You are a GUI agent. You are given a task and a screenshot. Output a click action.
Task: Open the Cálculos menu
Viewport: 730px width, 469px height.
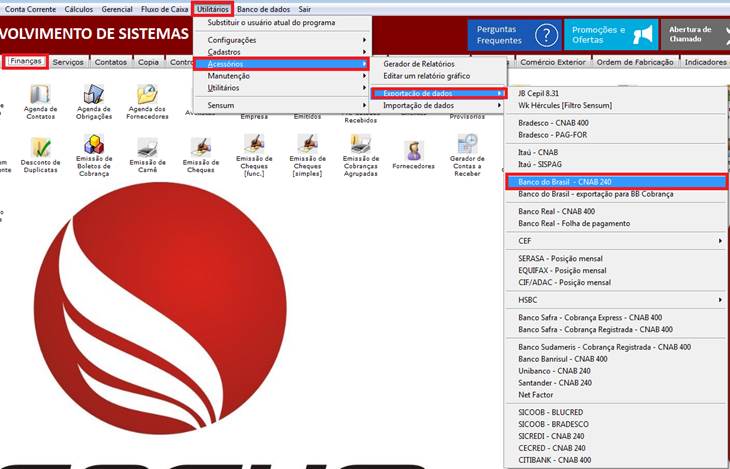pyautogui.click(x=79, y=9)
